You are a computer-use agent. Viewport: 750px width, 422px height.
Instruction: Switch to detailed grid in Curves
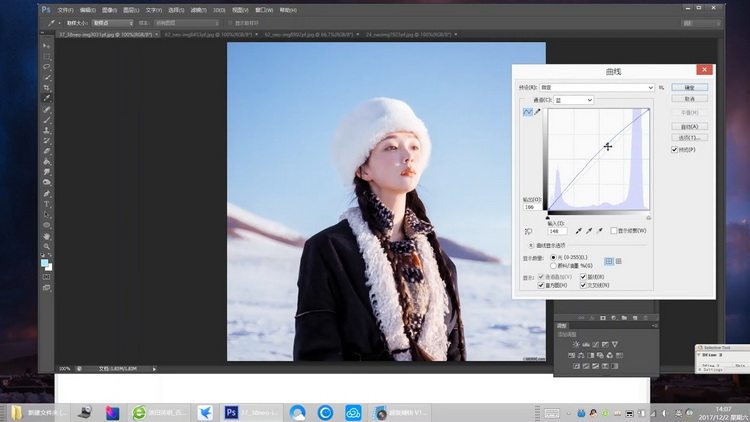click(618, 261)
